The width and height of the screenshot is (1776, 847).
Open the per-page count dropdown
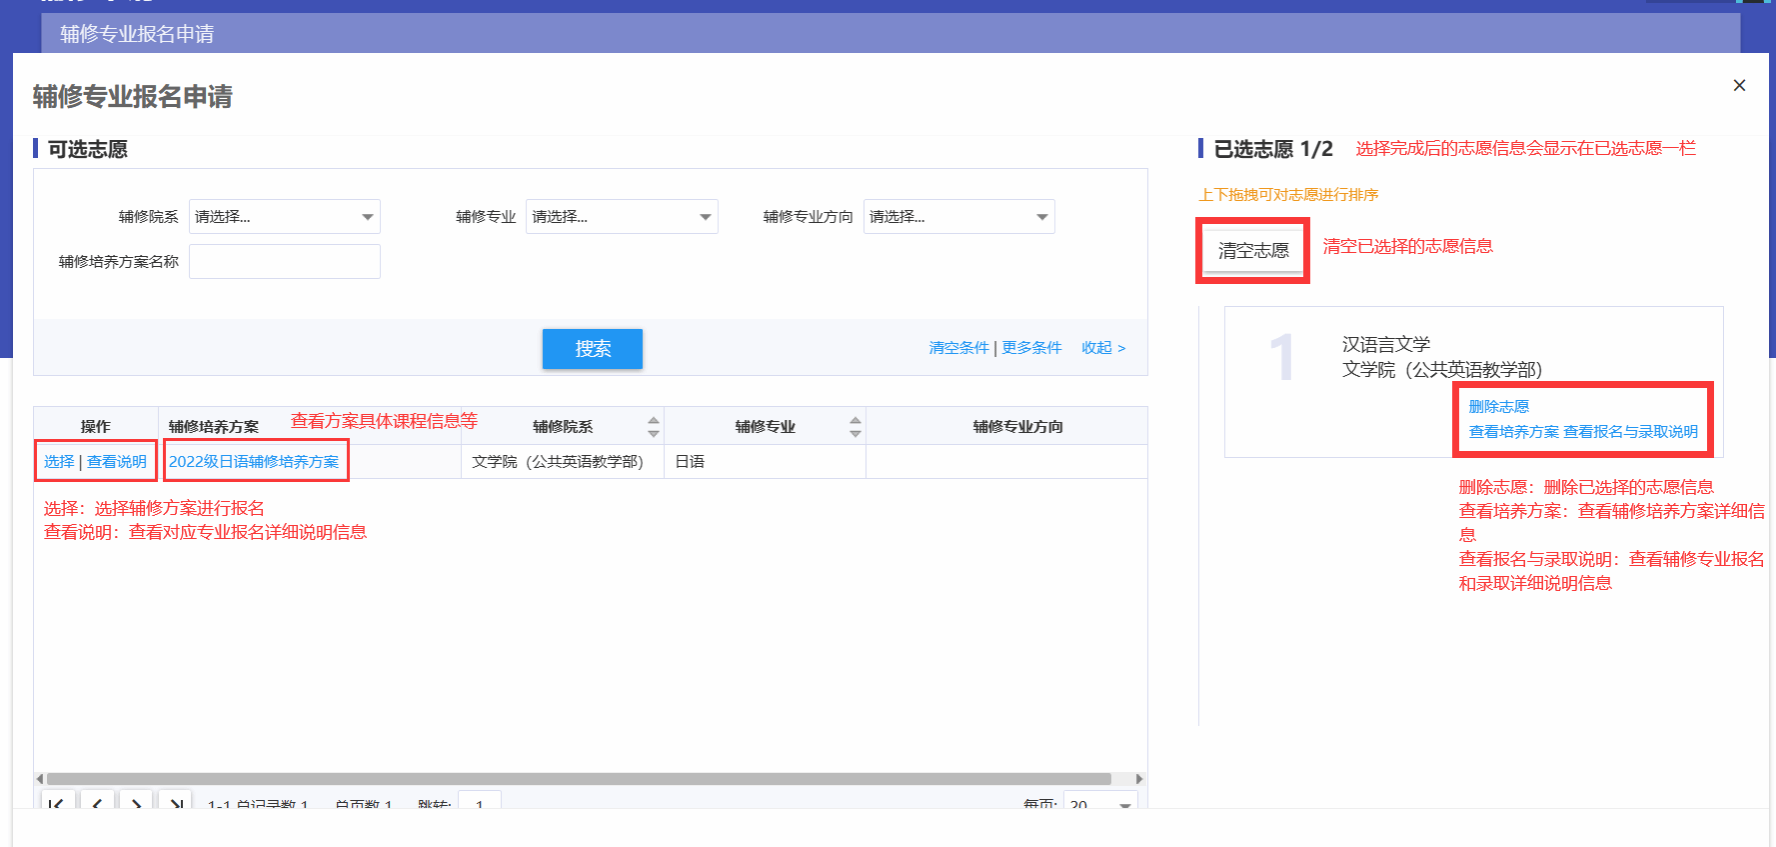[1101, 803]
